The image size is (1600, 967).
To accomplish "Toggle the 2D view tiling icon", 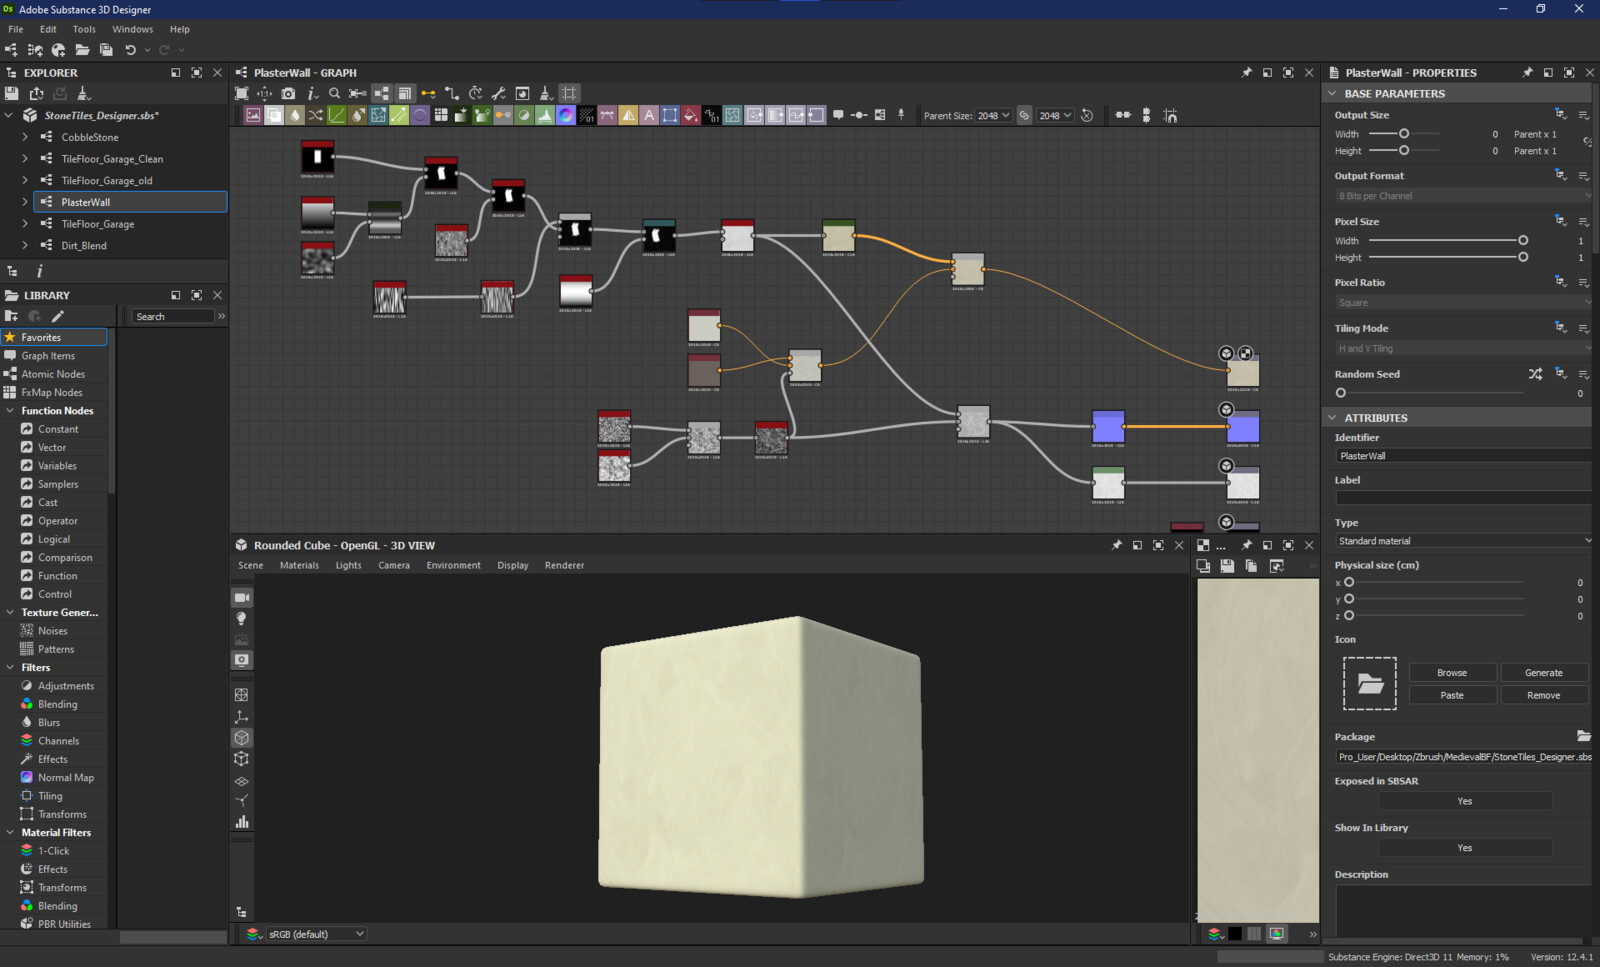I will click(1254, 934).
